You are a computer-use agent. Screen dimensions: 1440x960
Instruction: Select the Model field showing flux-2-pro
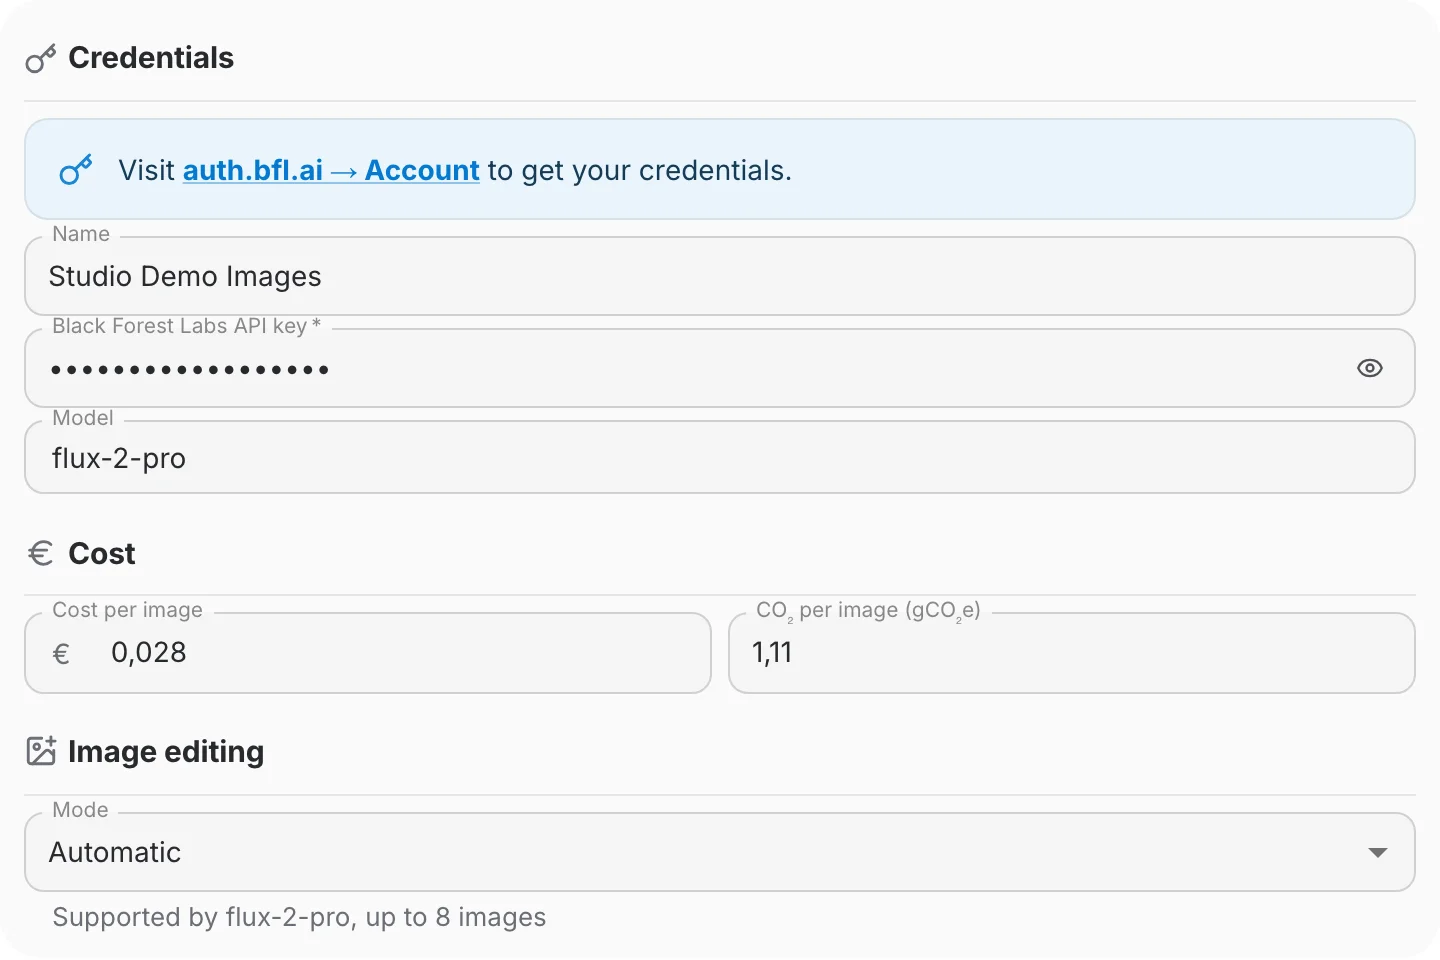click(720, 457)
